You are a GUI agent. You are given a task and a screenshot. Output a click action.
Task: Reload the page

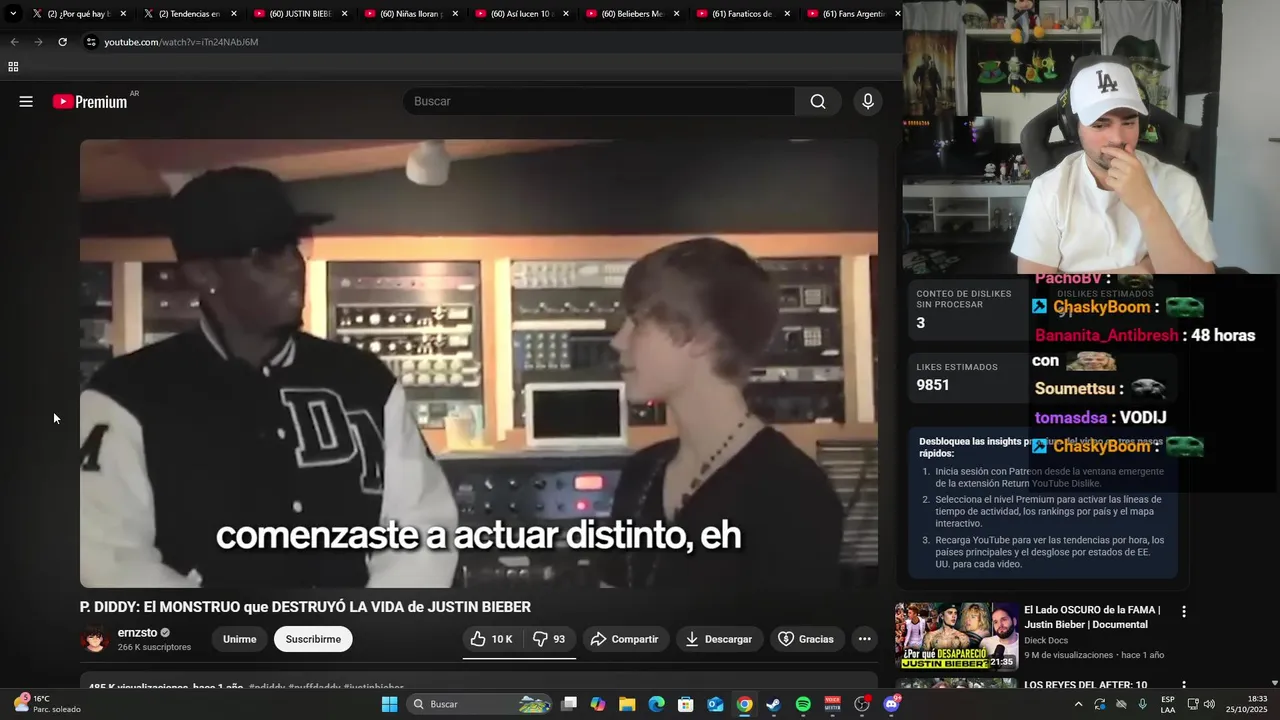click(62, 42)
